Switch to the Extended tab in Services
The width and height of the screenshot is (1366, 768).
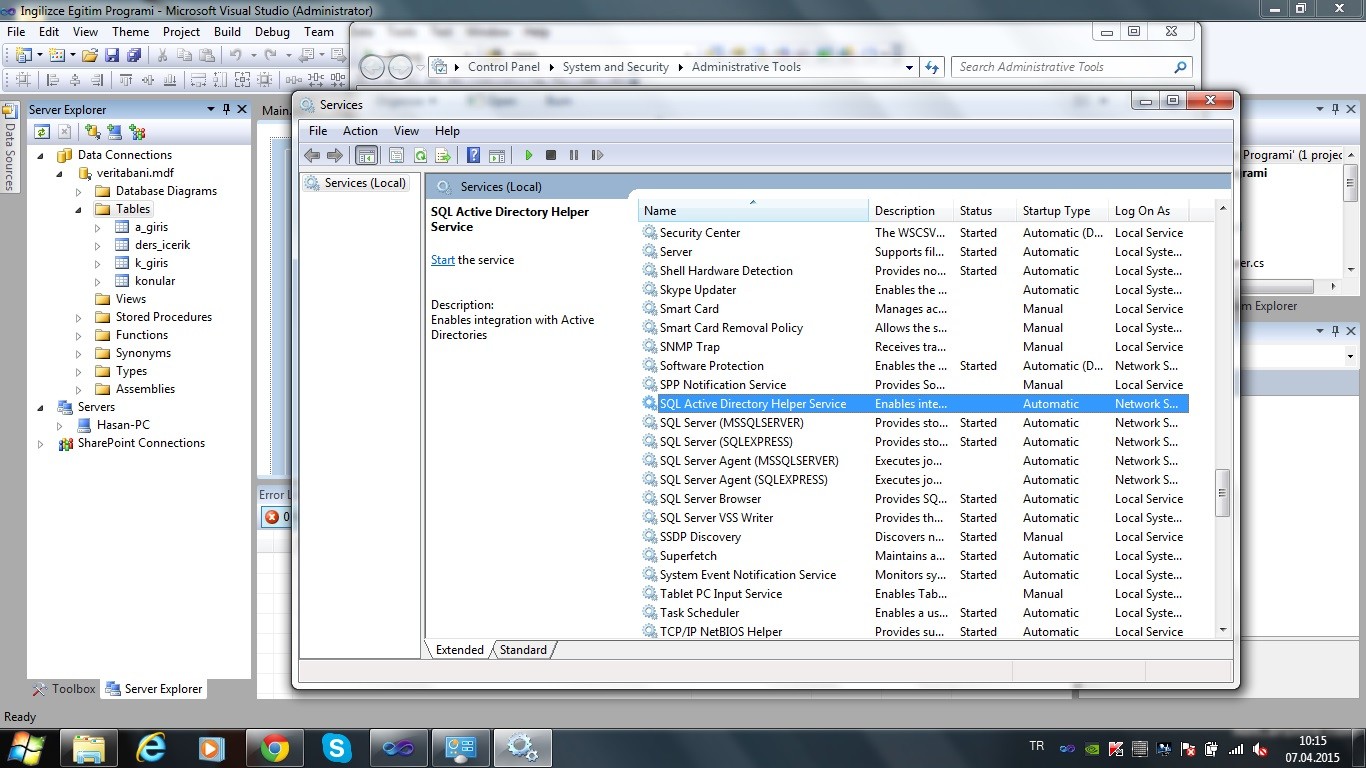pyautogui.click(x=460, y=650)
